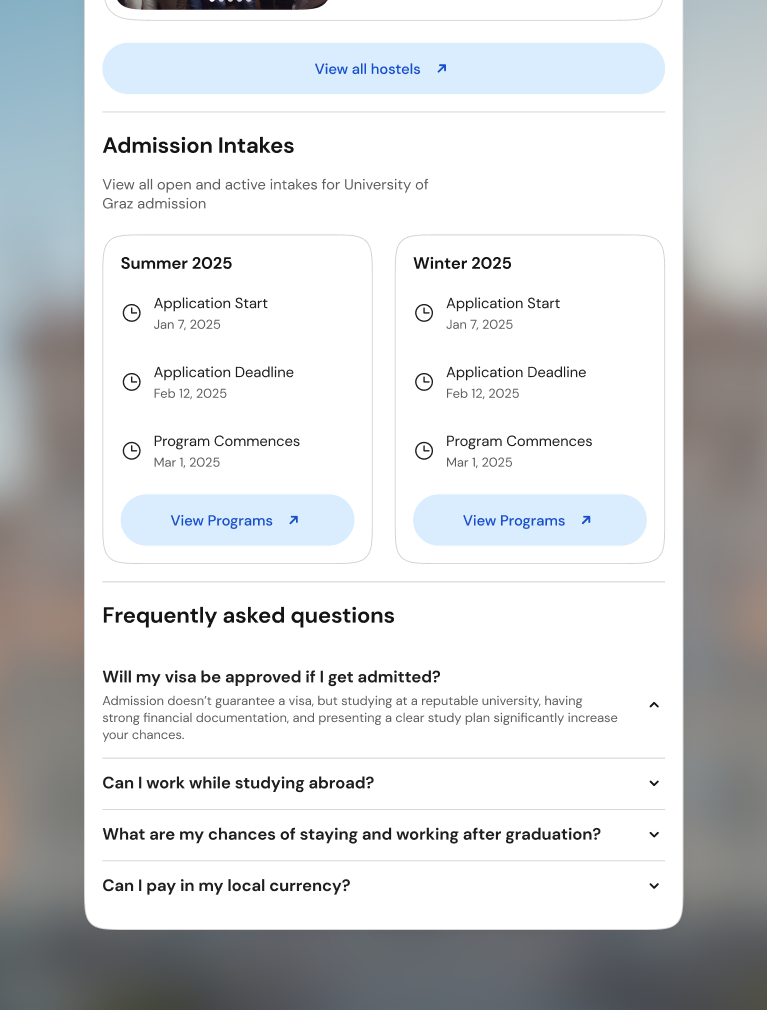This screenshot has width=767, height=1010.
Task: Click Winter 2025 Application Deadline clock icon
Action: (424, 382)
